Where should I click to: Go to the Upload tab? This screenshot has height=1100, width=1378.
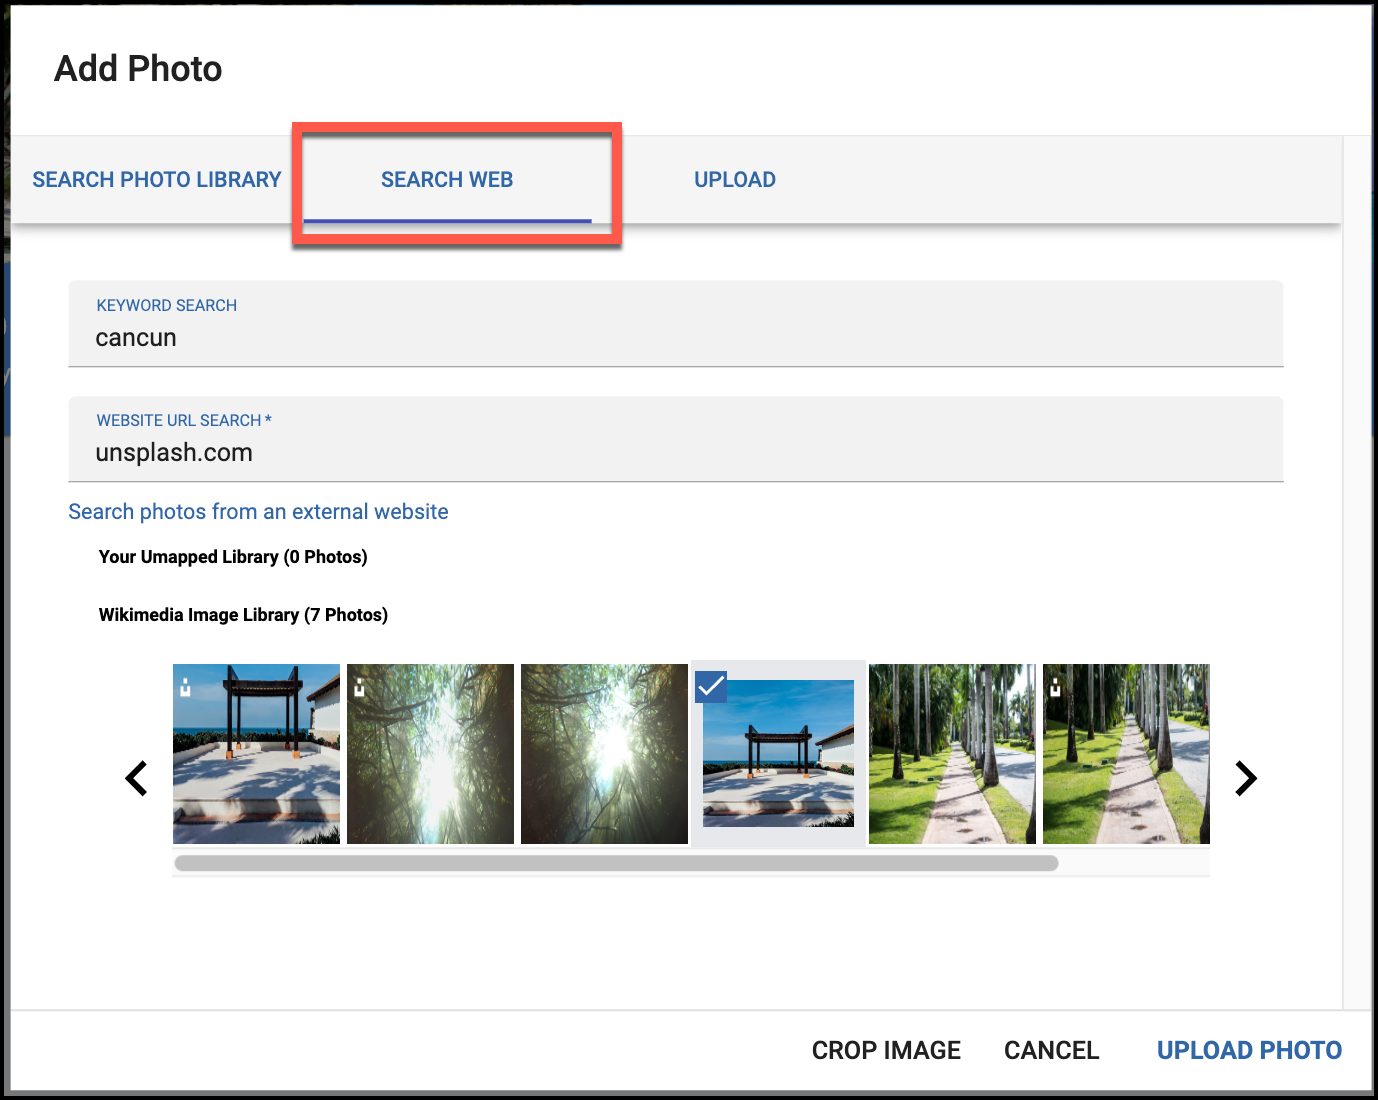pos(735,180)
